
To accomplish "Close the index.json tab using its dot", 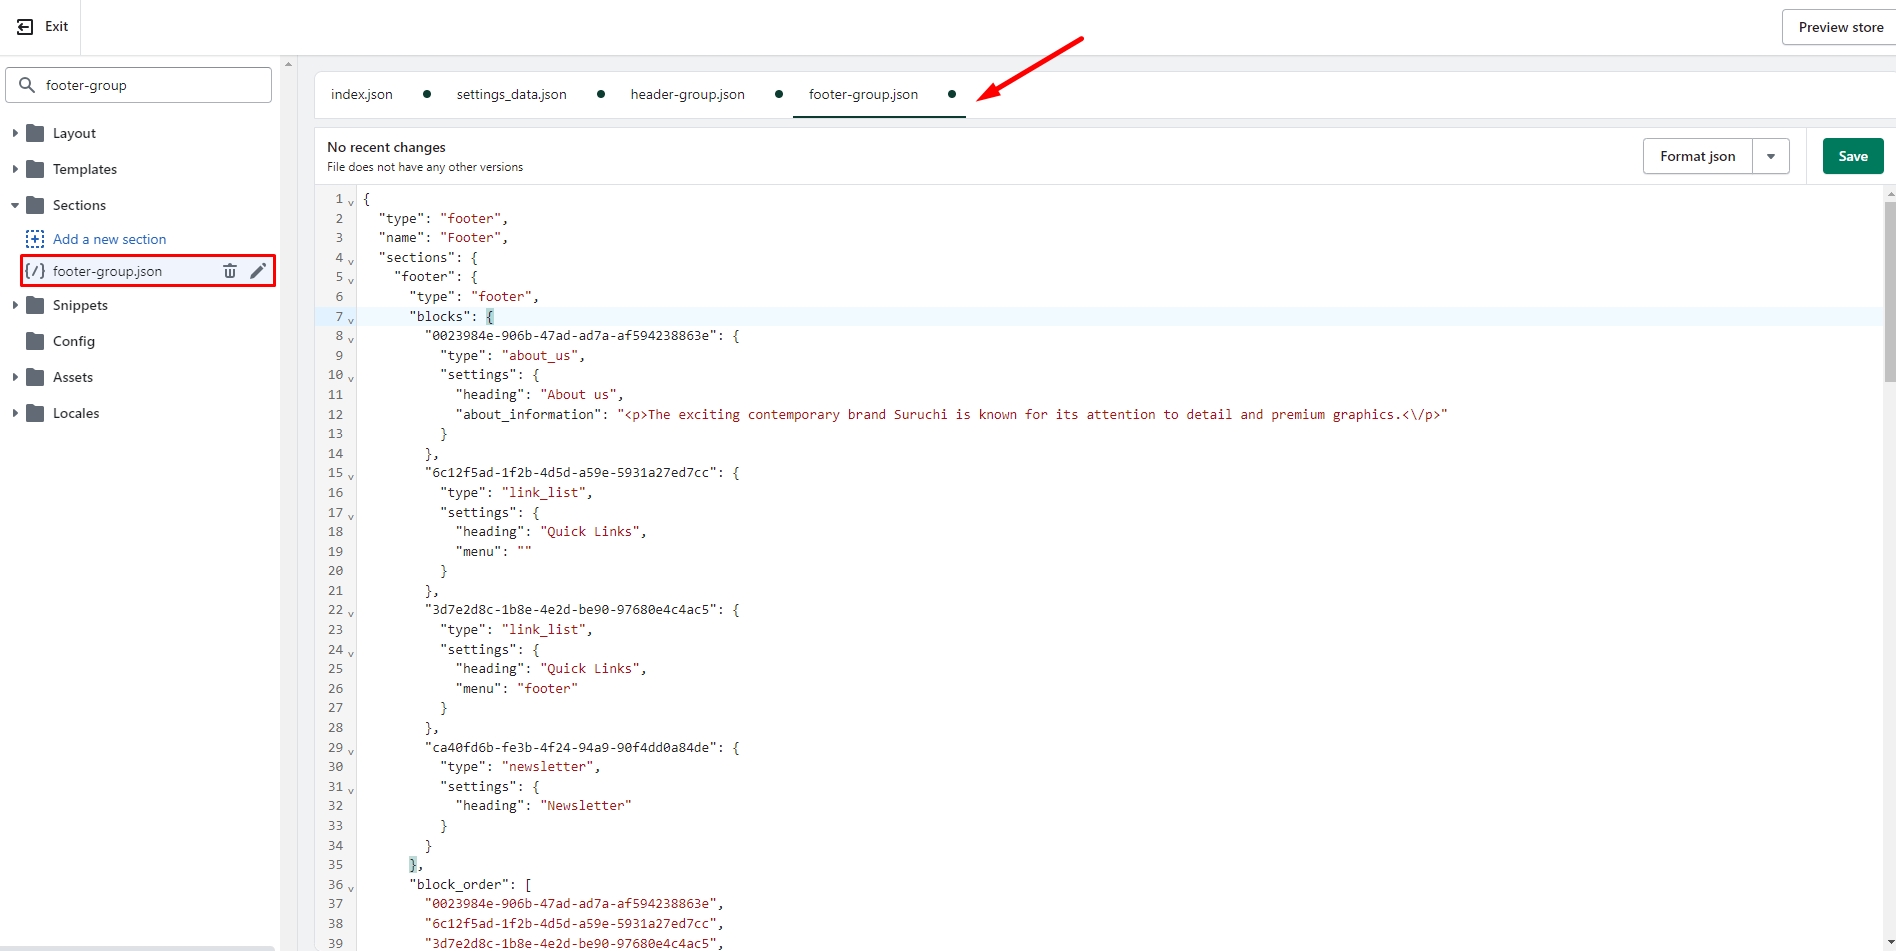I will coord(427,94).
